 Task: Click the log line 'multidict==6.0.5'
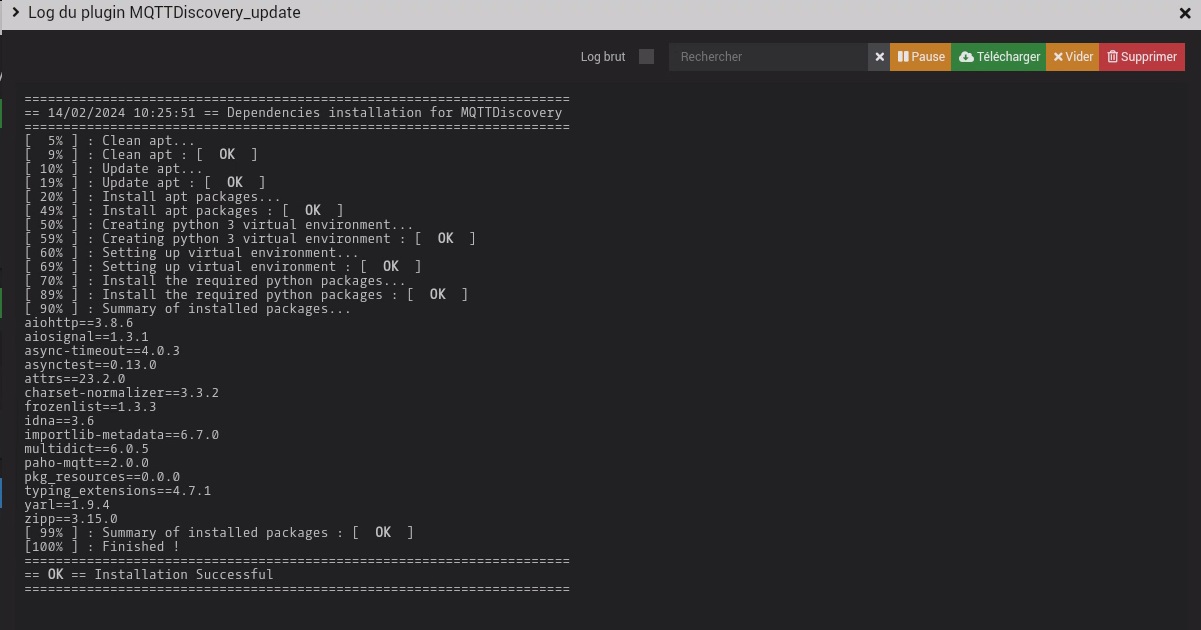coord(87,449)
